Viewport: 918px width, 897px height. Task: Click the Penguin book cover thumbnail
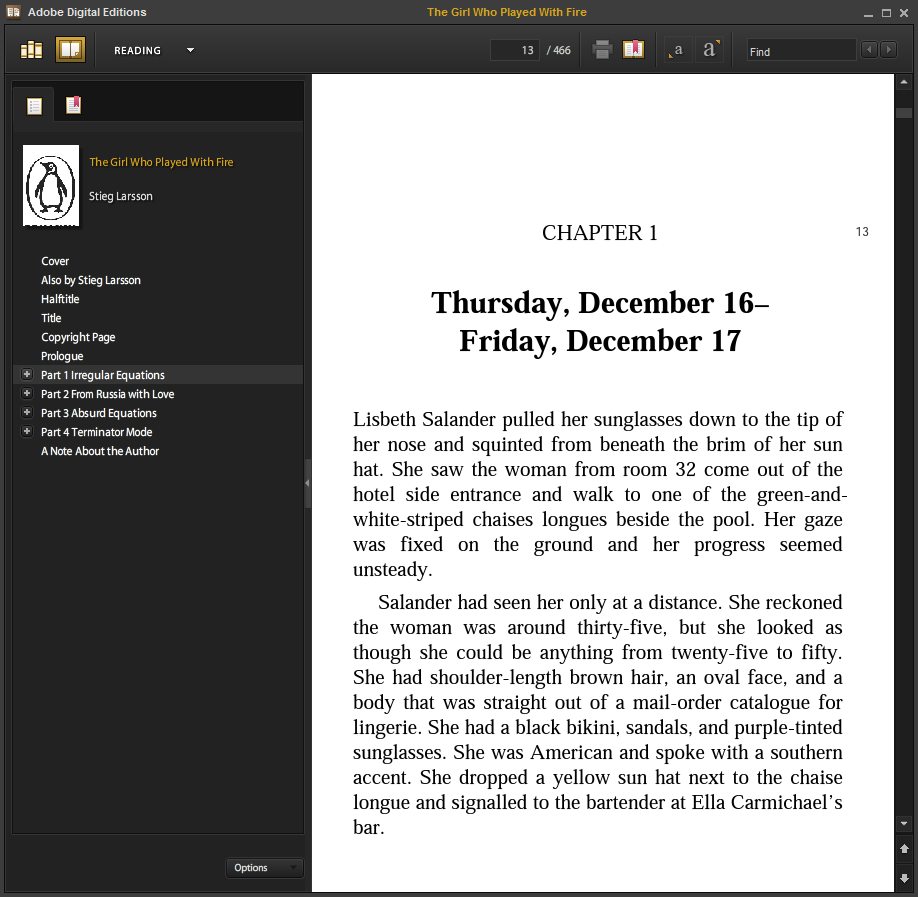(51, 186)
